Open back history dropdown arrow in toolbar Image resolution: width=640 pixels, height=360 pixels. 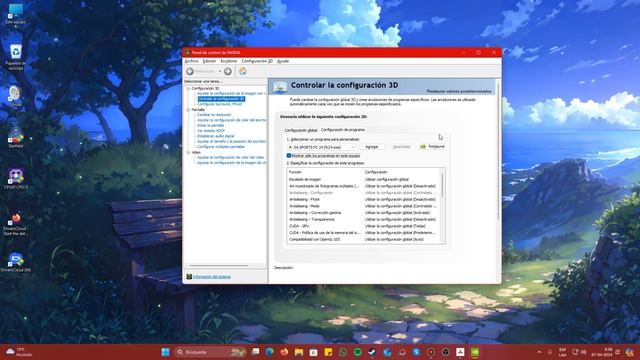coord(220,71)
